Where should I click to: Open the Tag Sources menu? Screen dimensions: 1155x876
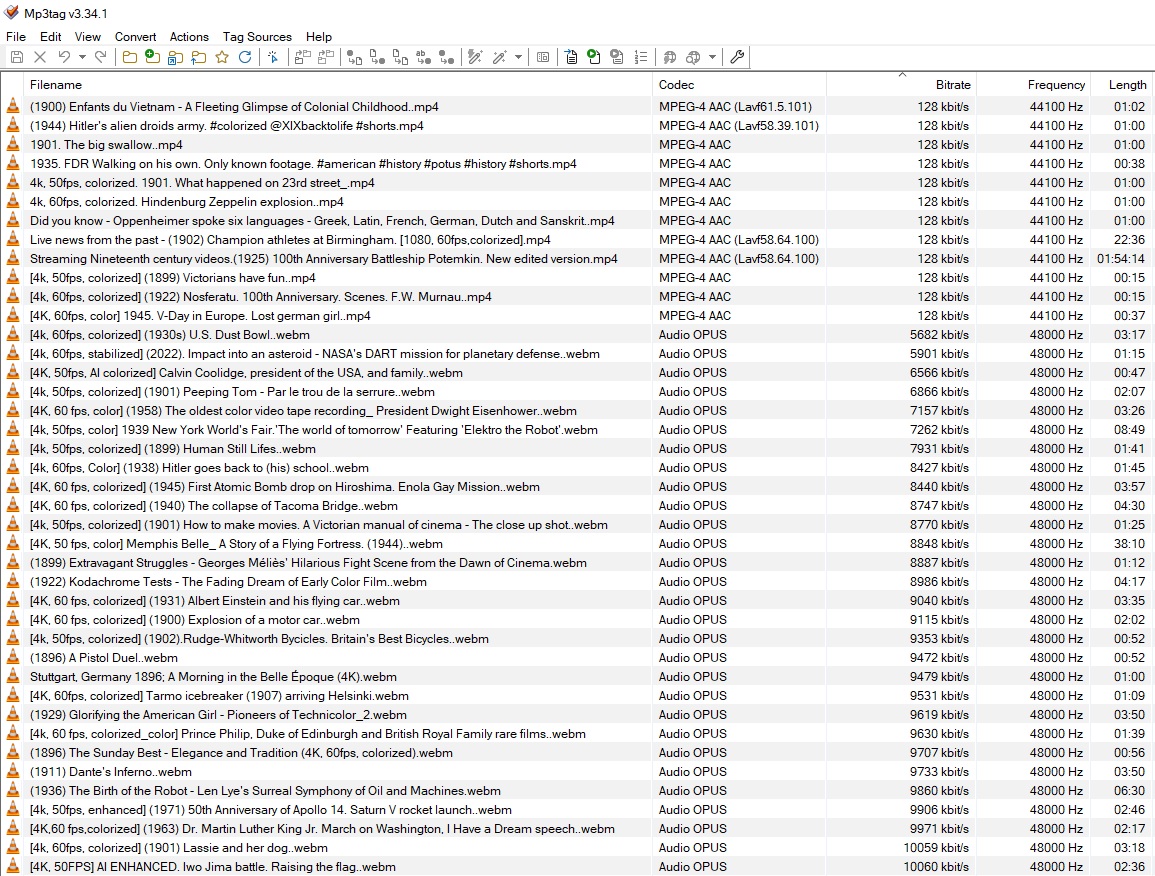(x=257, y=37)
